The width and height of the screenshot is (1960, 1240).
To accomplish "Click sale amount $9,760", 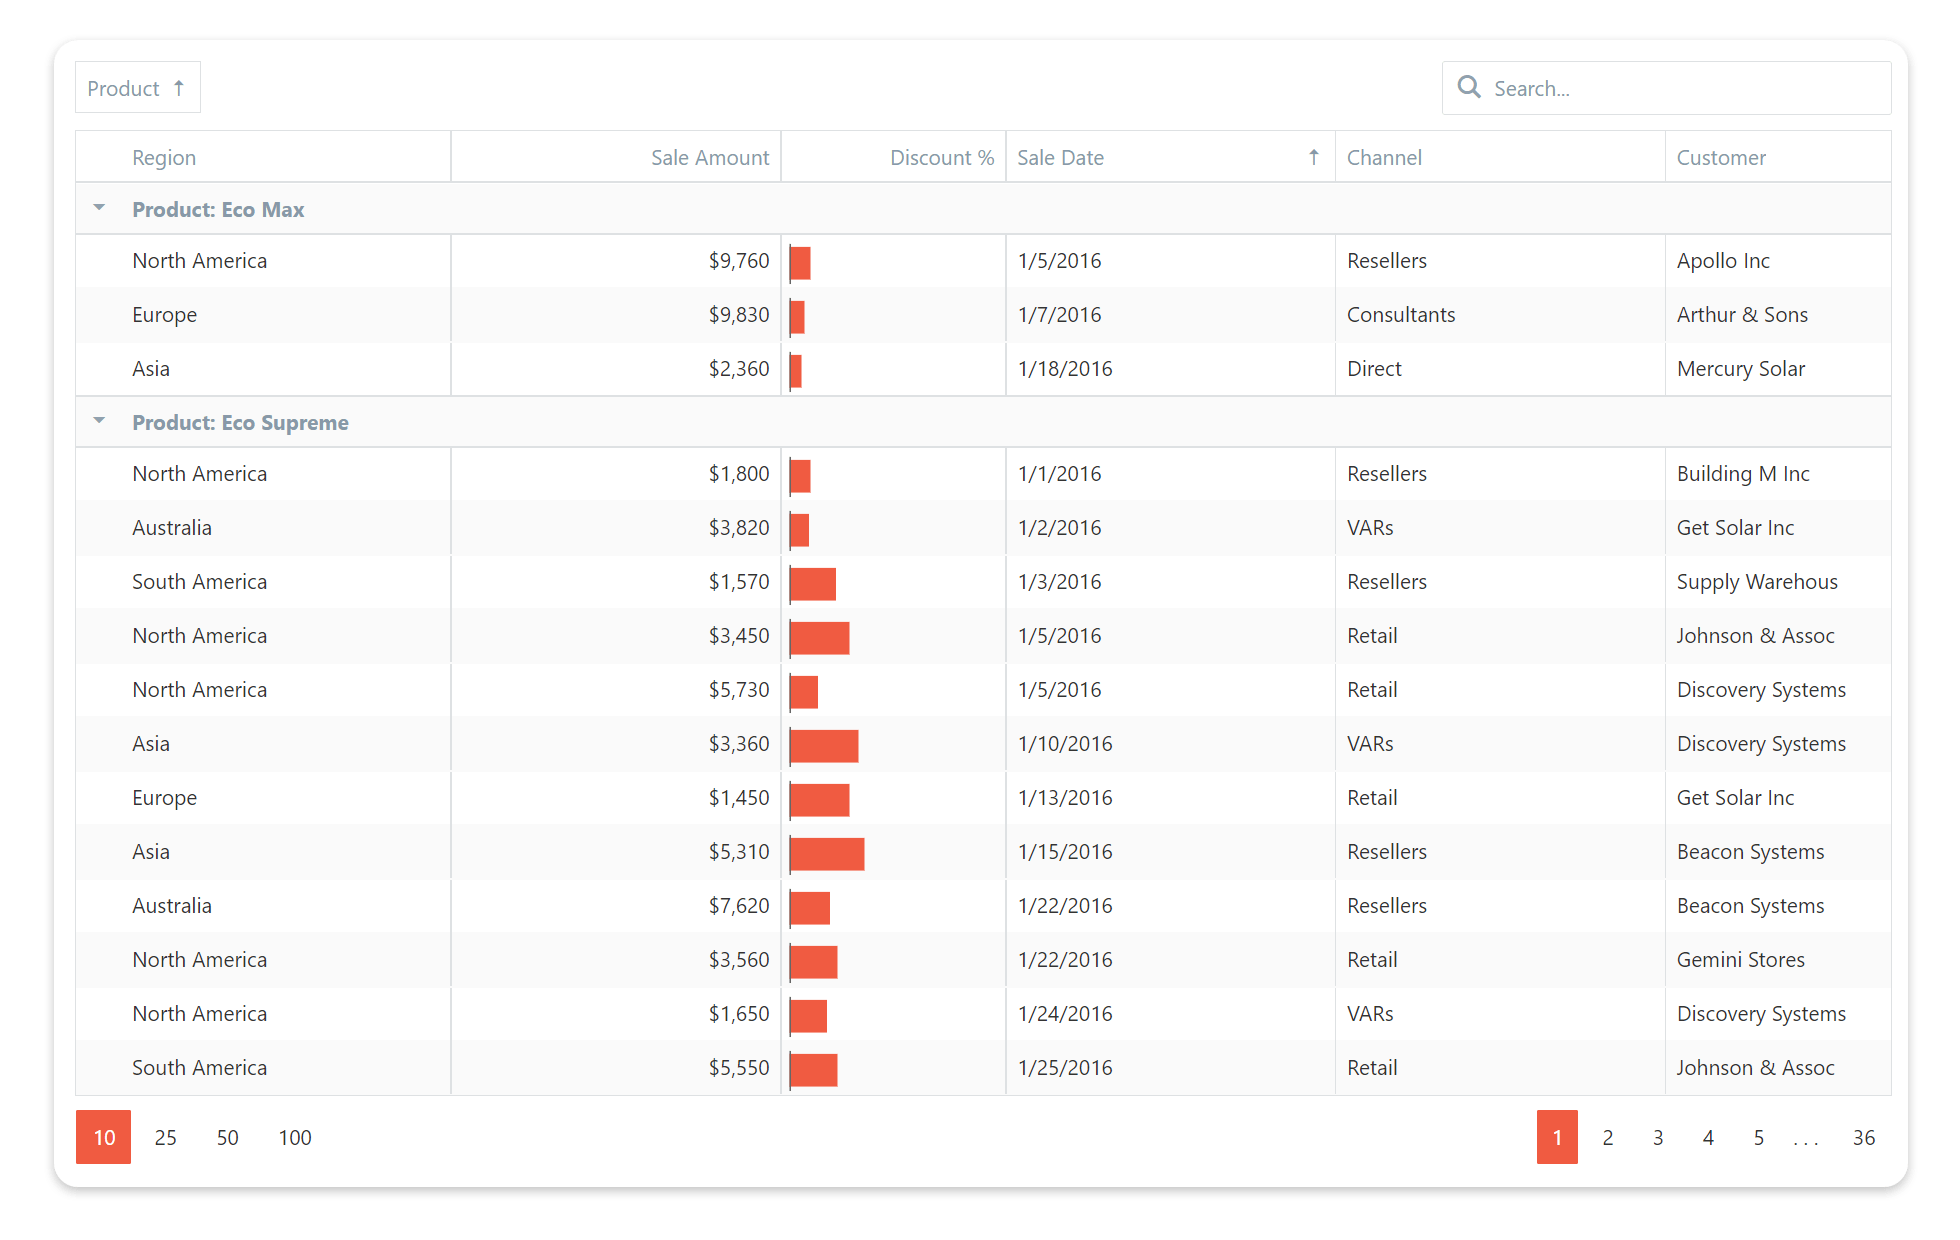I will pos(739,261).
